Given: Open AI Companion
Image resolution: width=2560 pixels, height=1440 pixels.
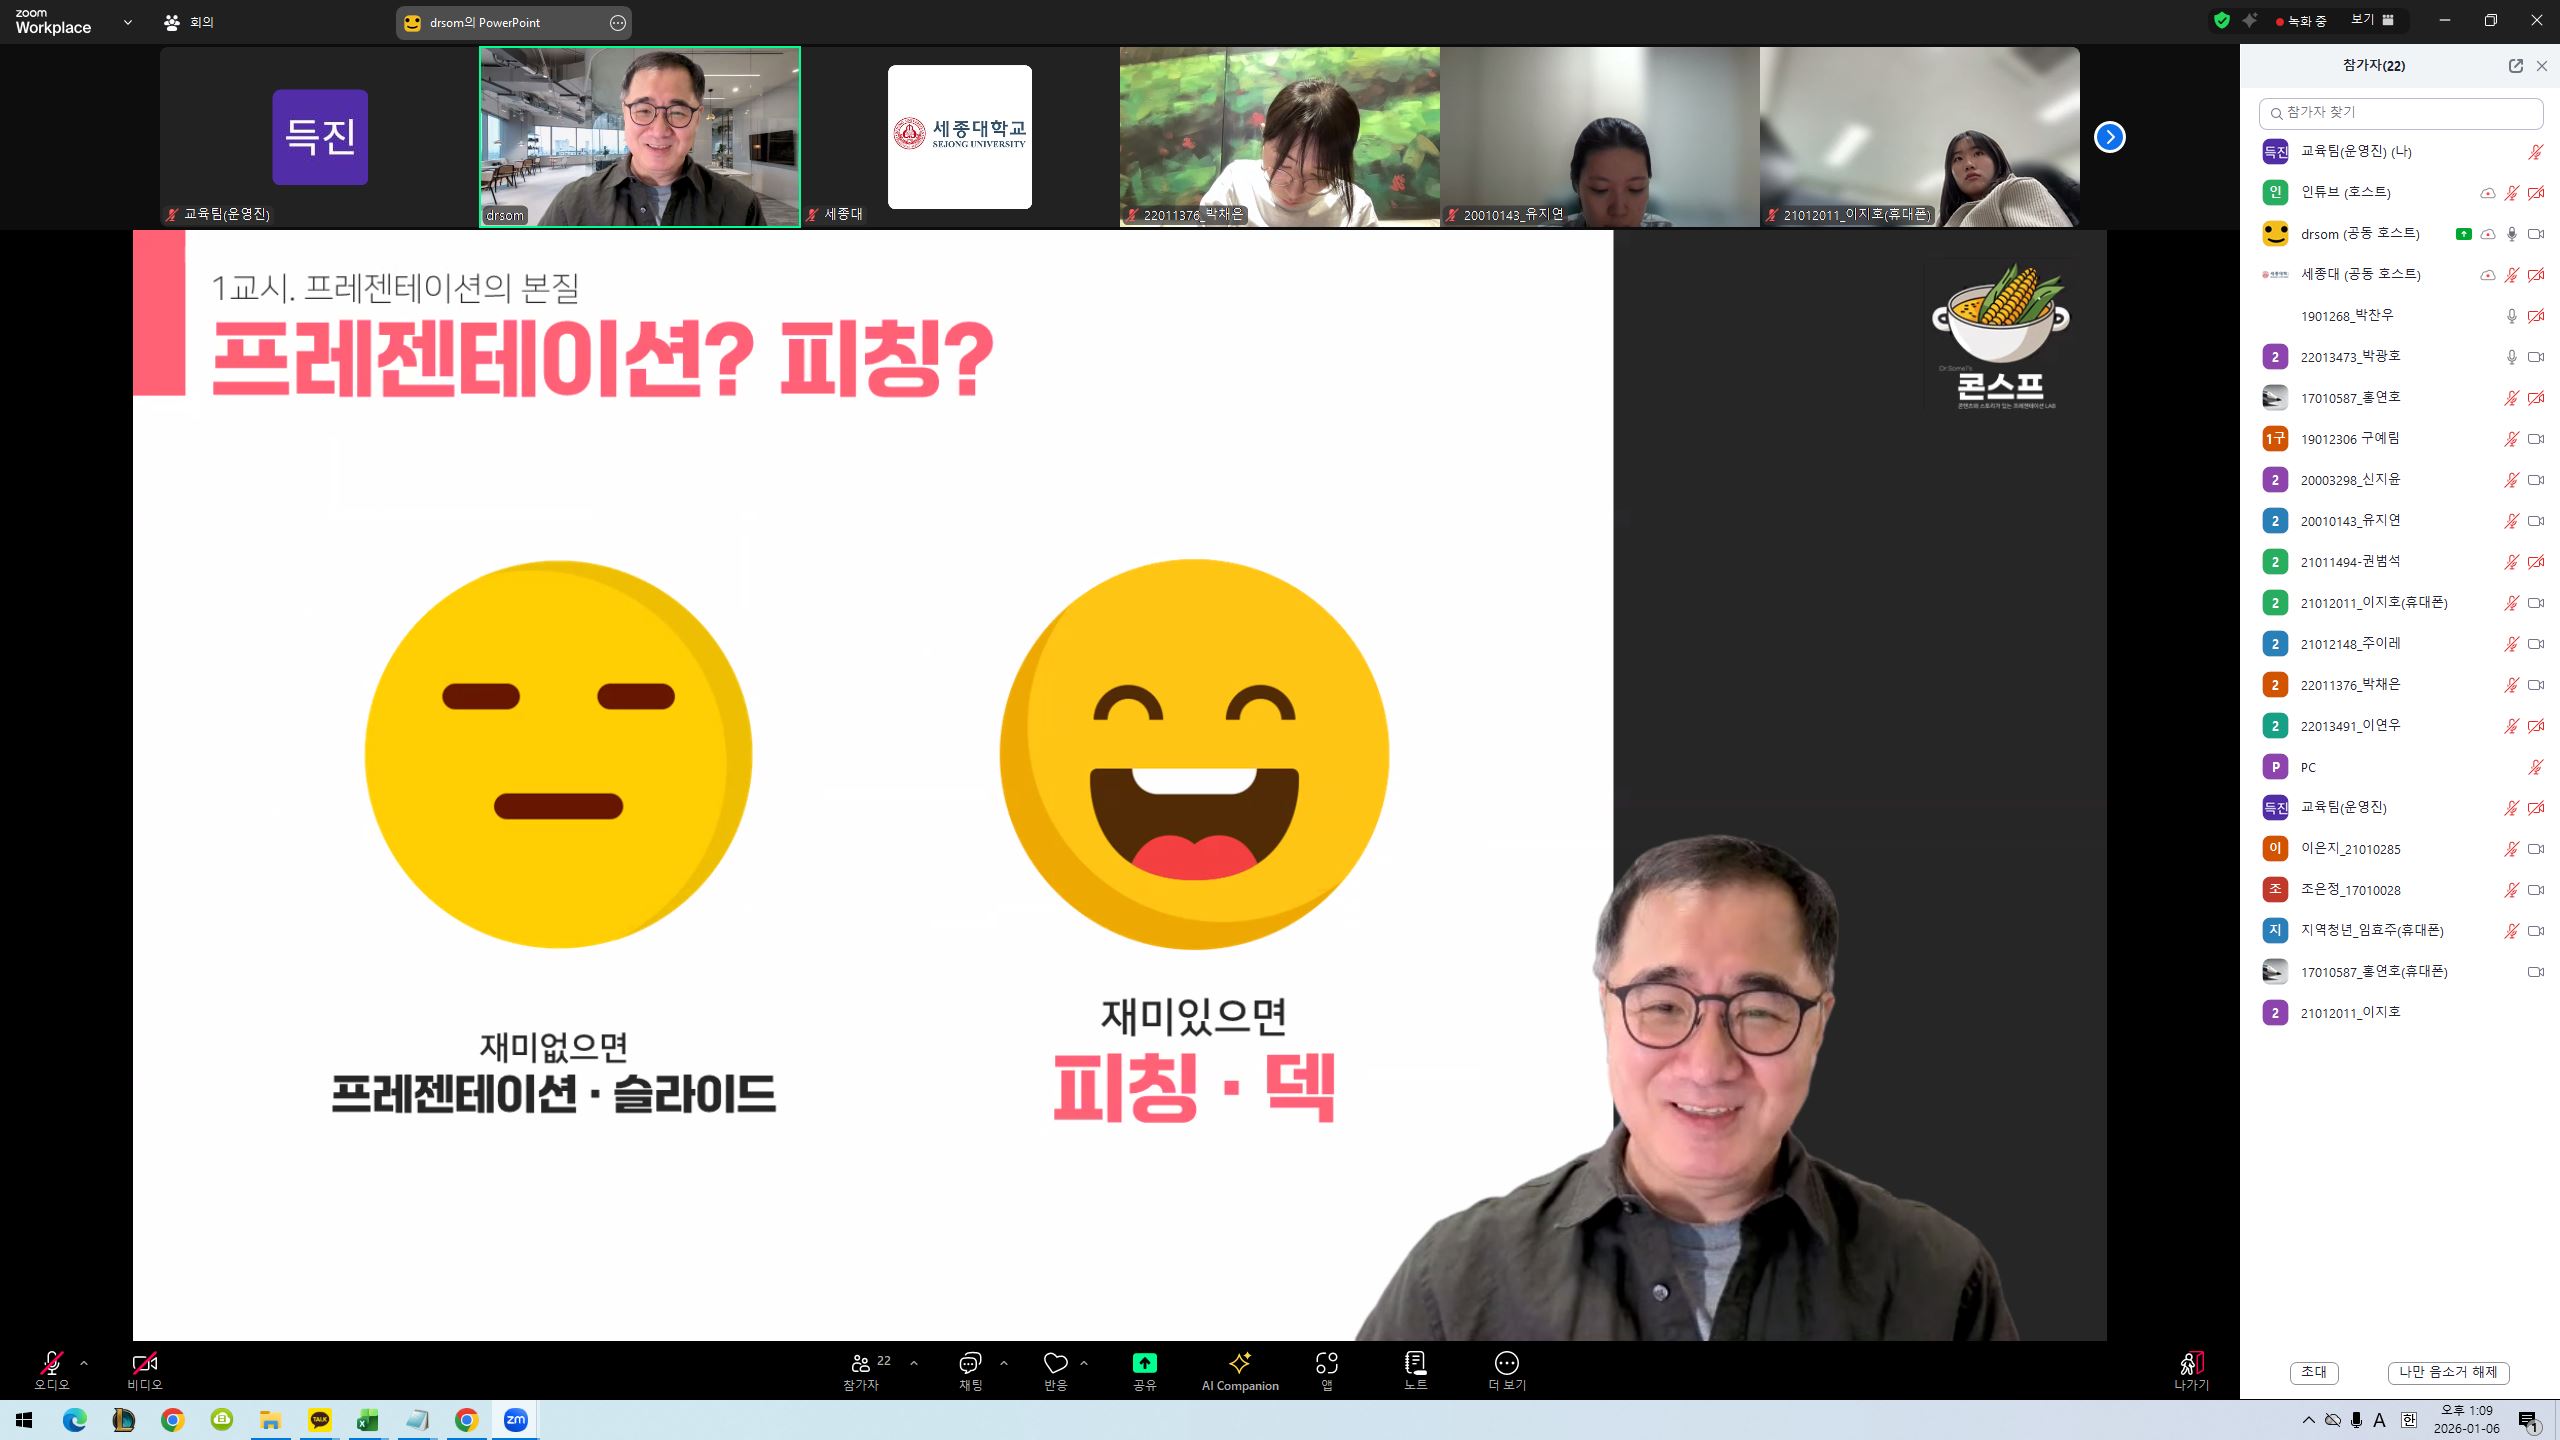Looking at the screenshot, I should 1240,1370.
